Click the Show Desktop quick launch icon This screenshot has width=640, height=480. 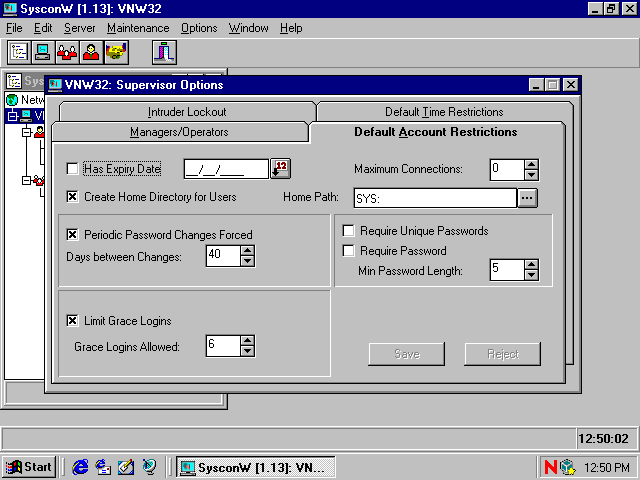click(126, 467)
